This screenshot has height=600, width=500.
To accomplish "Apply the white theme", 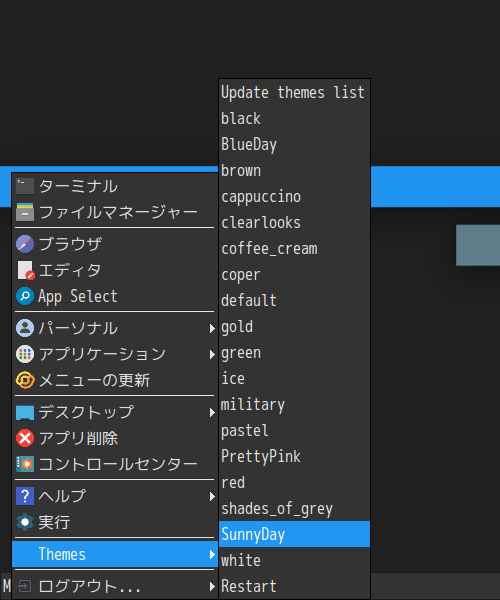I will (294, 561).
